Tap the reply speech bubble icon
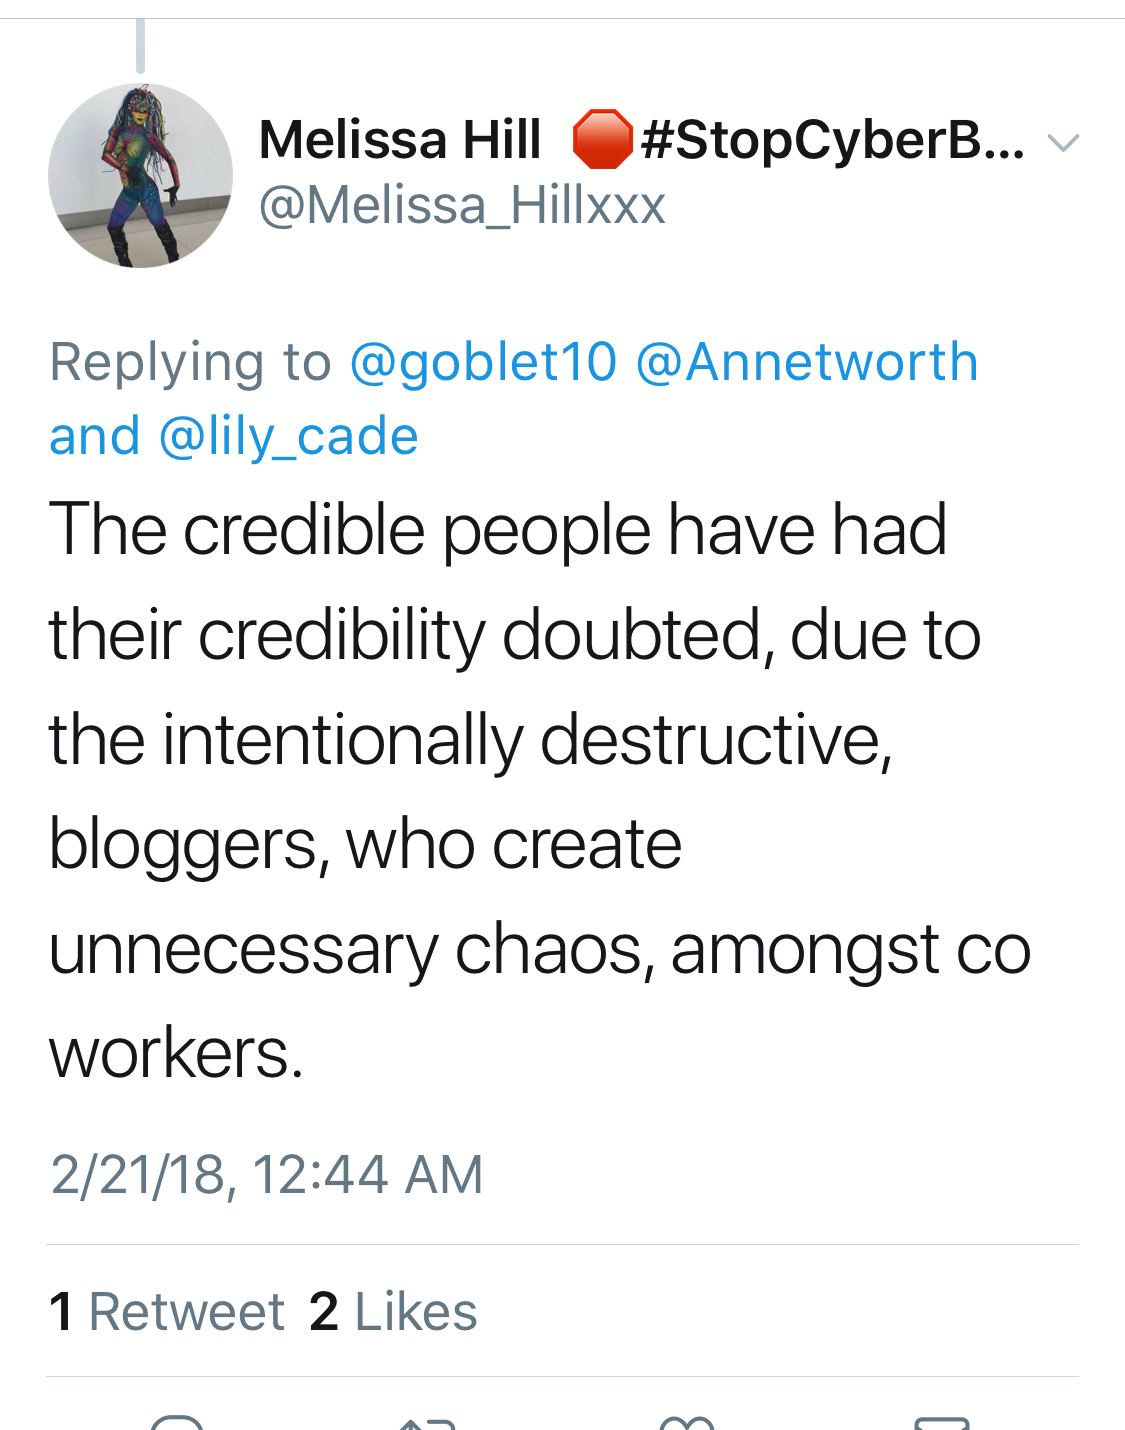This screenshot has height=1430, width=1125. [177, 1422]
